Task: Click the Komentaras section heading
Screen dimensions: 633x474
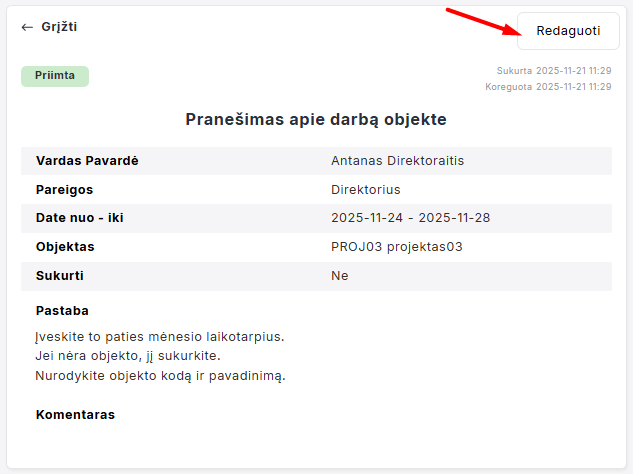Action: point(75,414)
